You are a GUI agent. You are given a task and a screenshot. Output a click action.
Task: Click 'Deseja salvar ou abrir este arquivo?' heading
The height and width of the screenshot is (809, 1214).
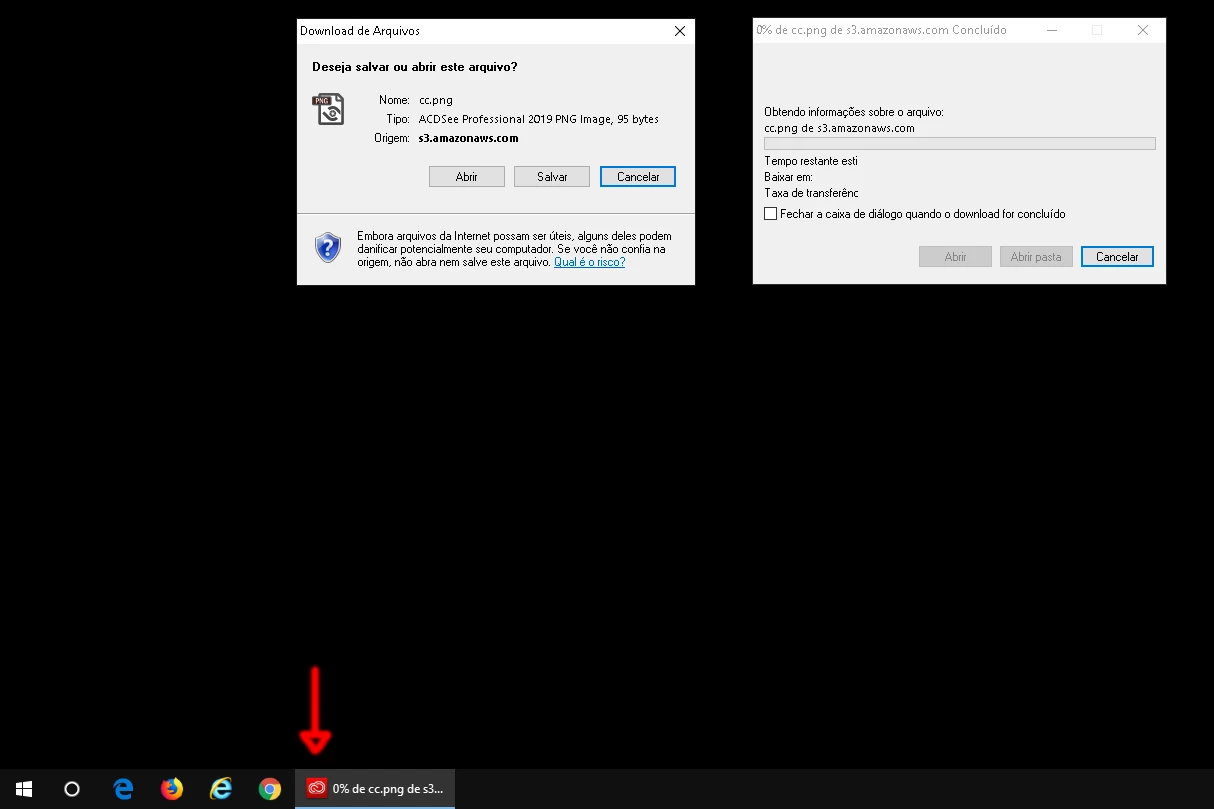414,67
